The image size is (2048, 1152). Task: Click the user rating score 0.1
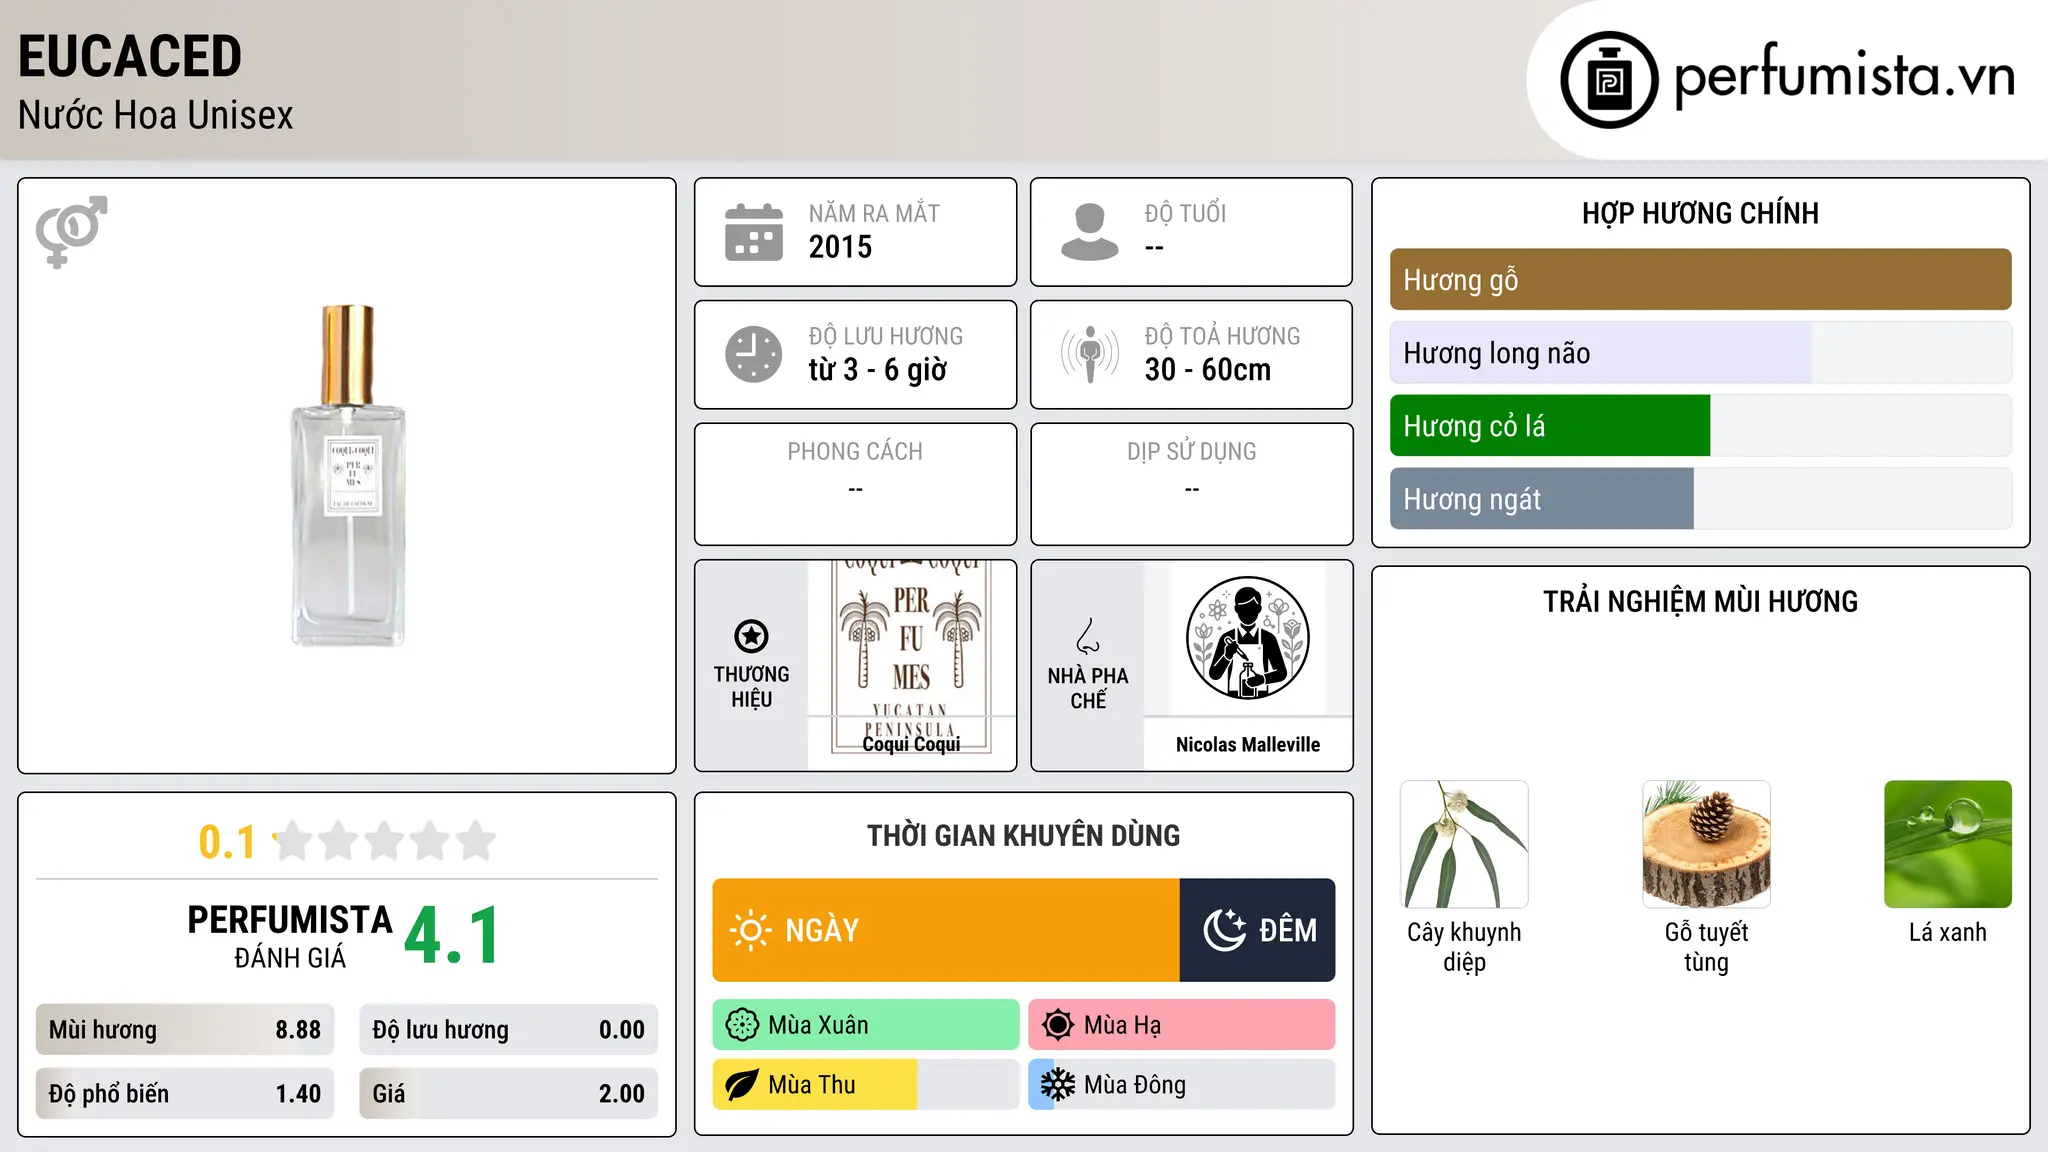[x=227, y=842]
